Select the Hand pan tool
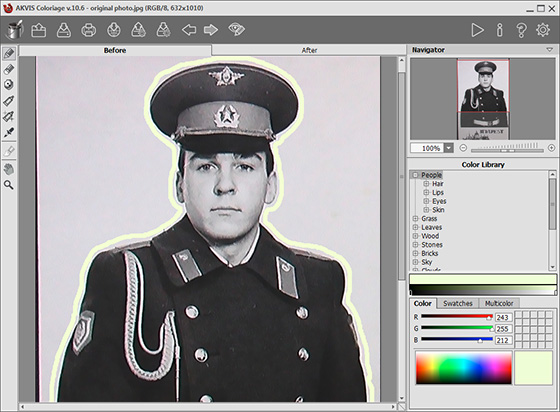The width and height of the screenshot is (560, 412). tap(9, 169)
